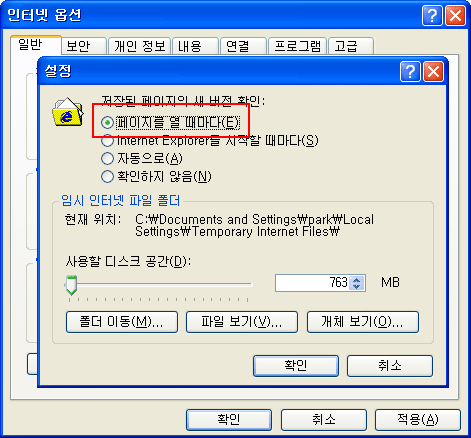Screen dimensions: 471x438
Task: Click the 폴더 이동 button
Action: pos(122,322)
